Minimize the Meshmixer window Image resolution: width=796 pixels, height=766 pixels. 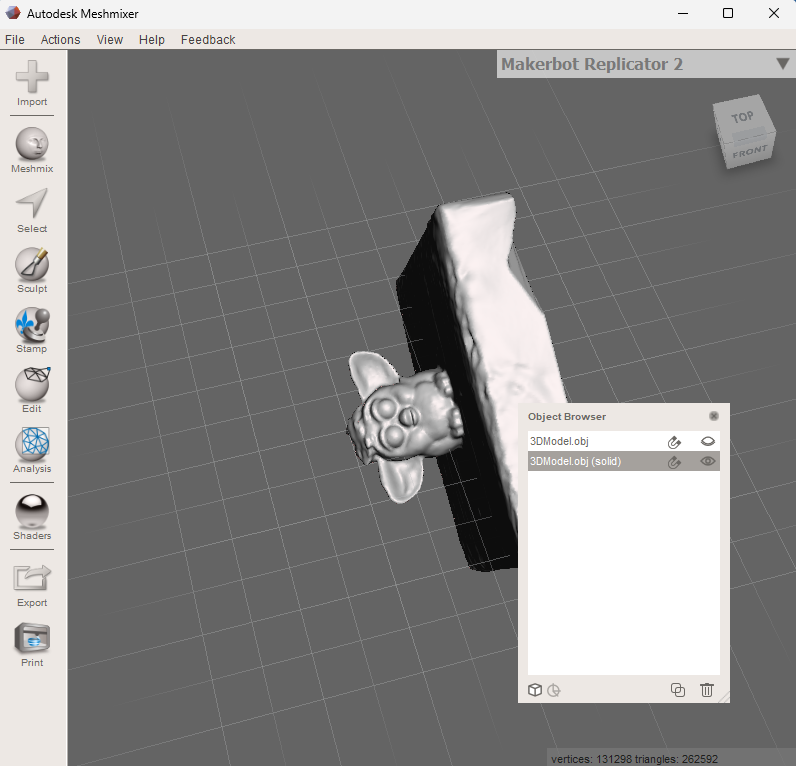pos(683,13)
